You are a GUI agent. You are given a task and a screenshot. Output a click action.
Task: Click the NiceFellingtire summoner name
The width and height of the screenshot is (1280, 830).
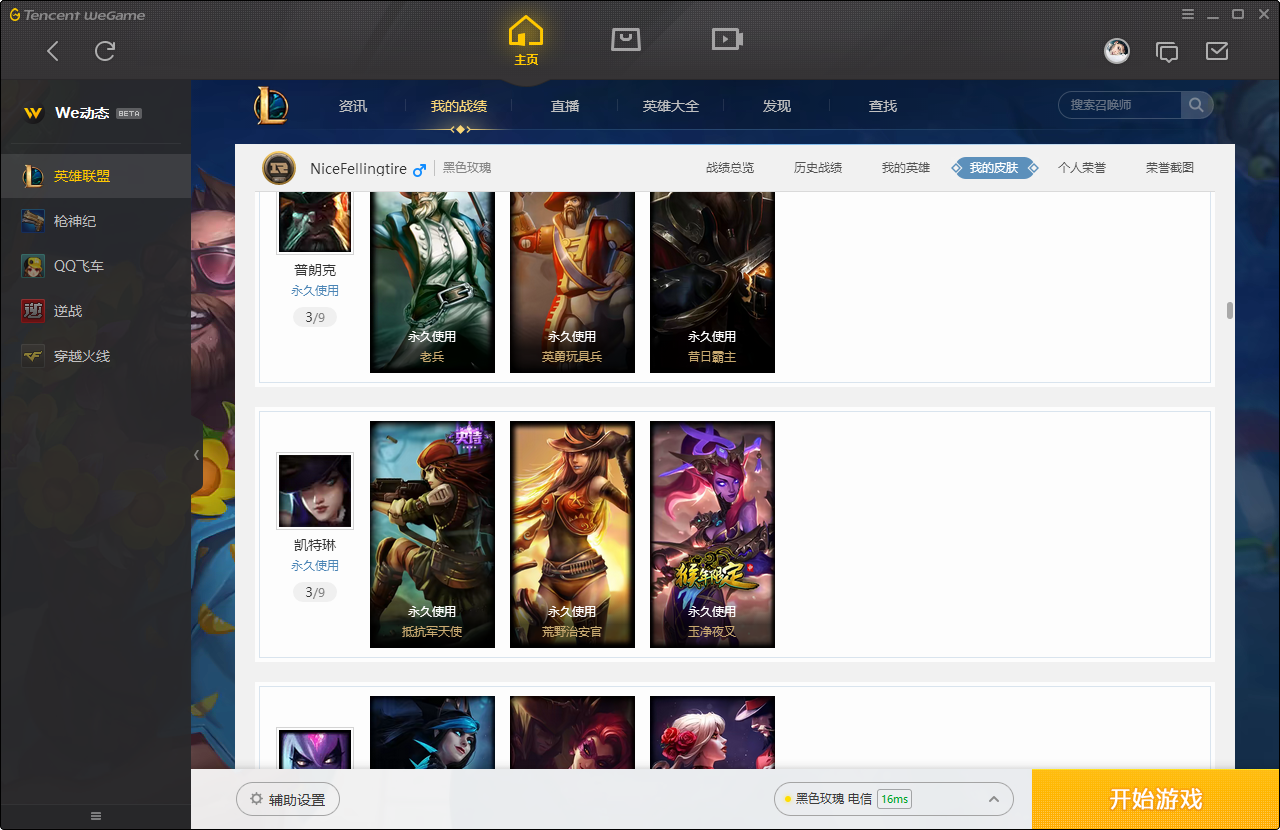click(358, 169)
